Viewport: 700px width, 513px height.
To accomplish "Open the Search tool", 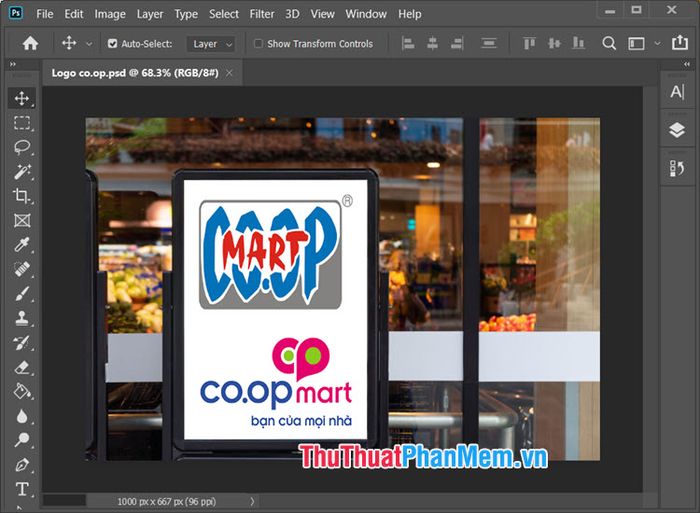I will [609, 43].
